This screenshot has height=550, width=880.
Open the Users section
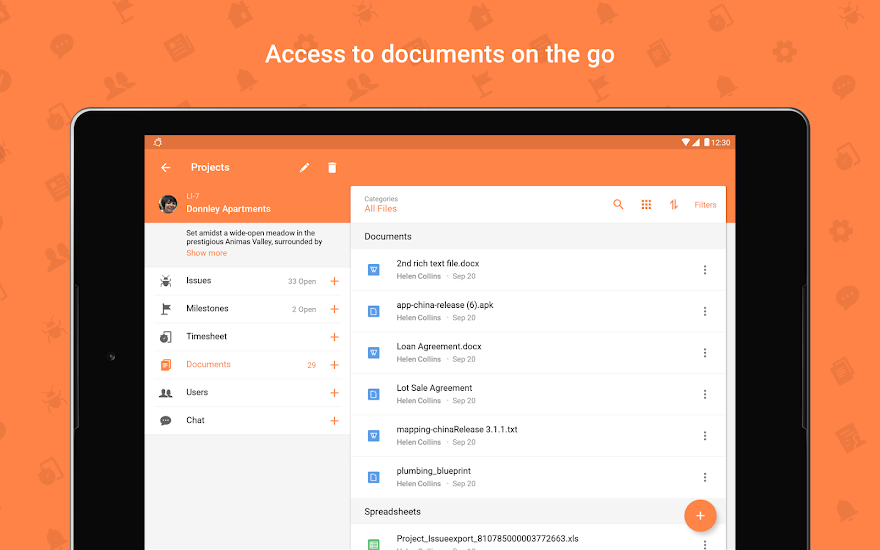248,392
